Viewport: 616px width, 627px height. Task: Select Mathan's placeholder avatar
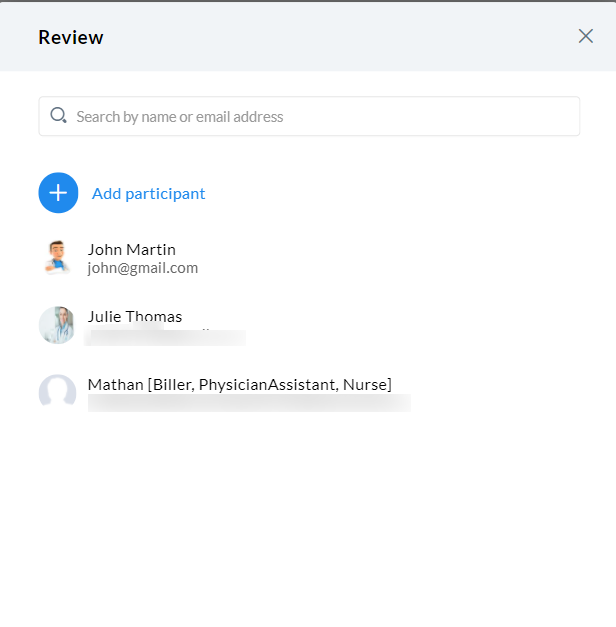(x=57, y=392)
